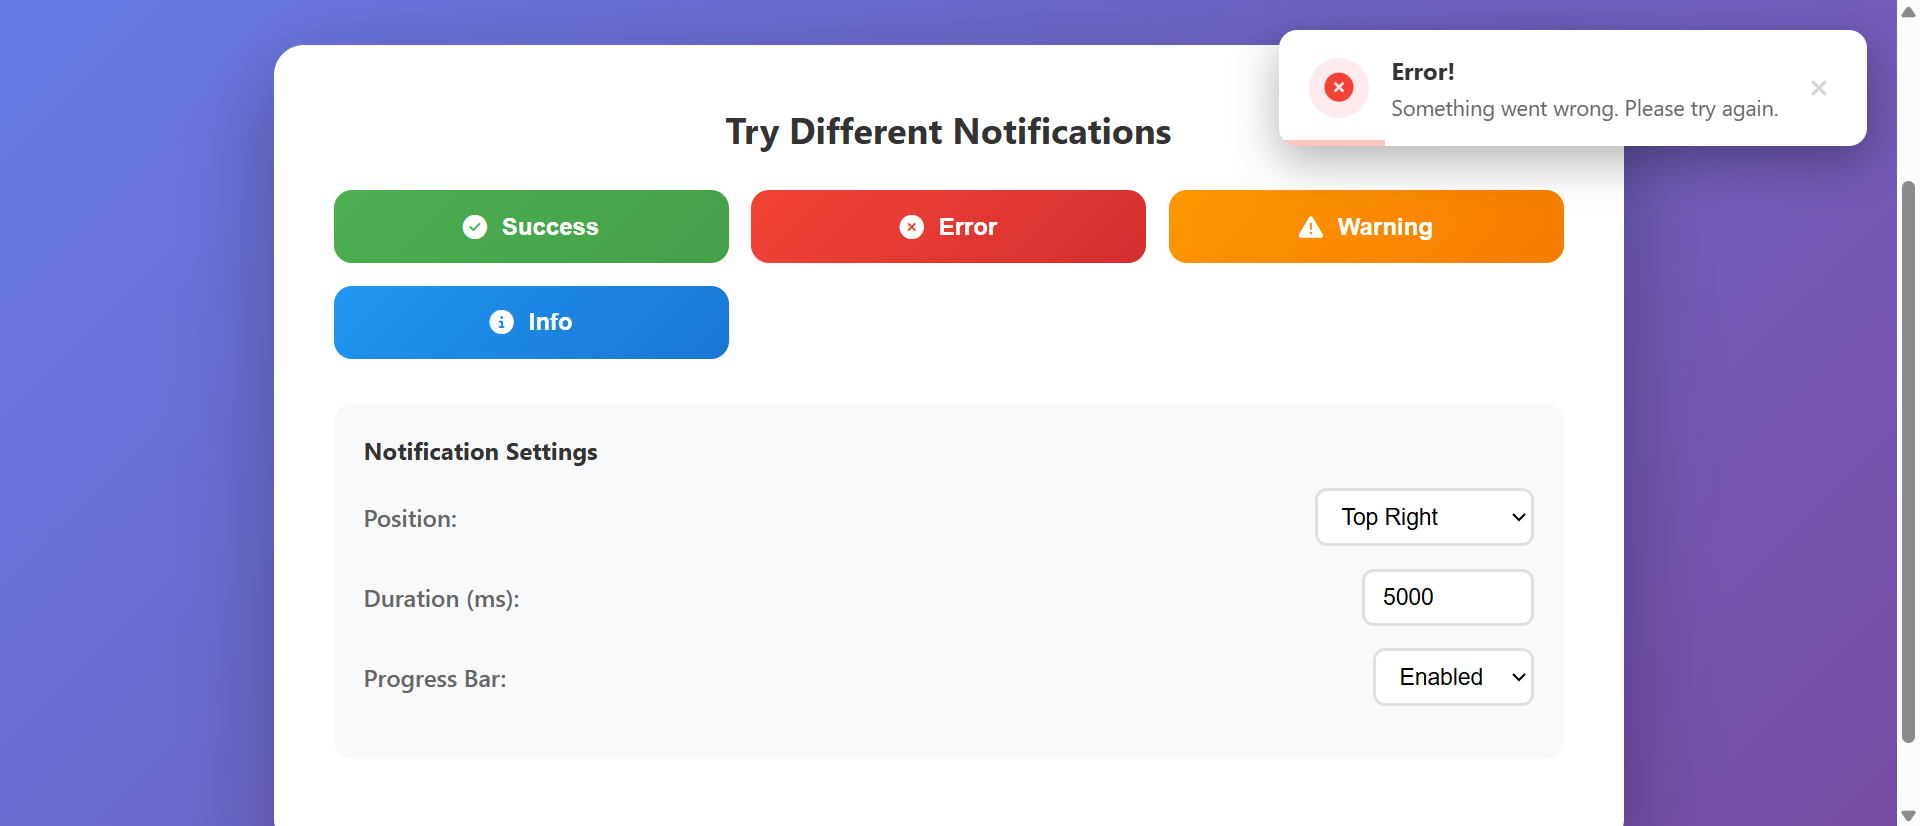This screenshot has height=826, width=1920.
Task: Show an Info notification
Action: click(x=531, y=322)
